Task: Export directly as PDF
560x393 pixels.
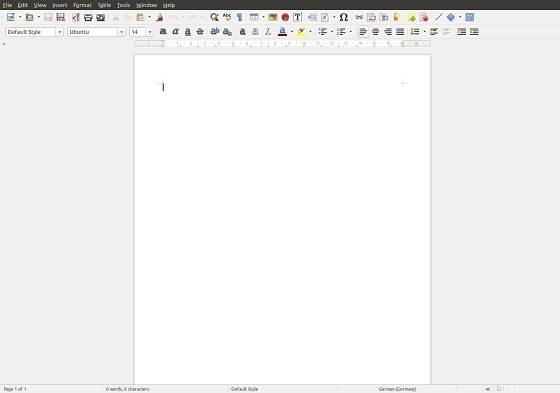Action: click(x=76, y=17)
